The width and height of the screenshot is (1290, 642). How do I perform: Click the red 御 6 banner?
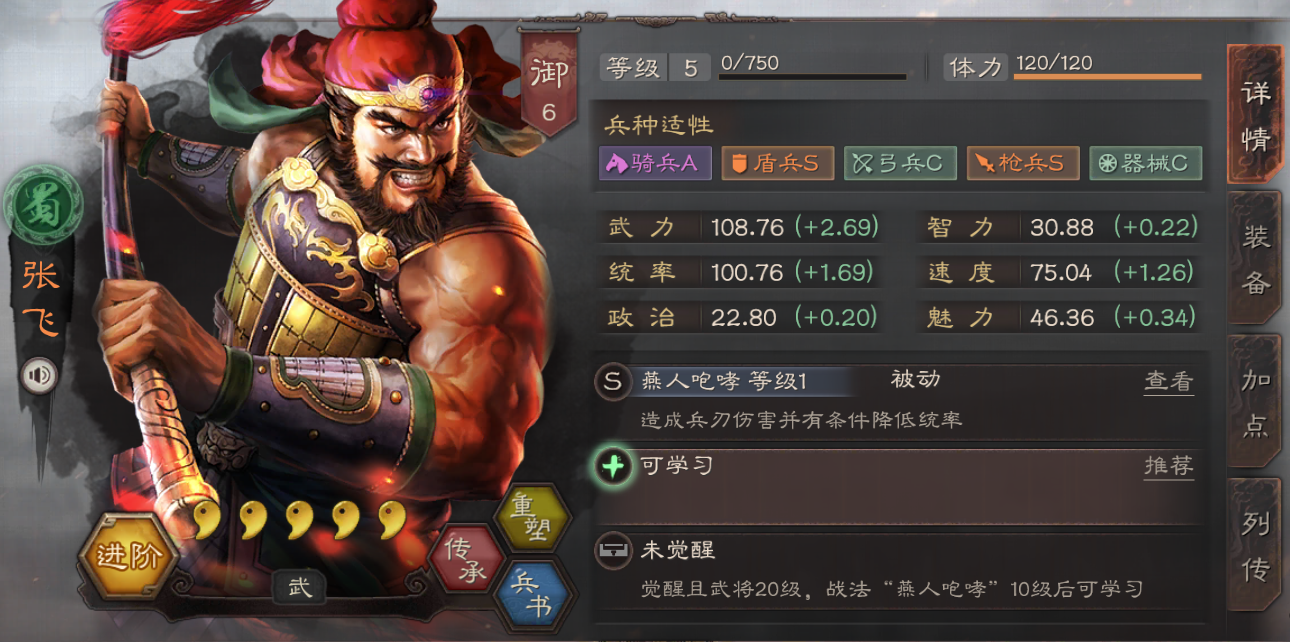point(548,84)
